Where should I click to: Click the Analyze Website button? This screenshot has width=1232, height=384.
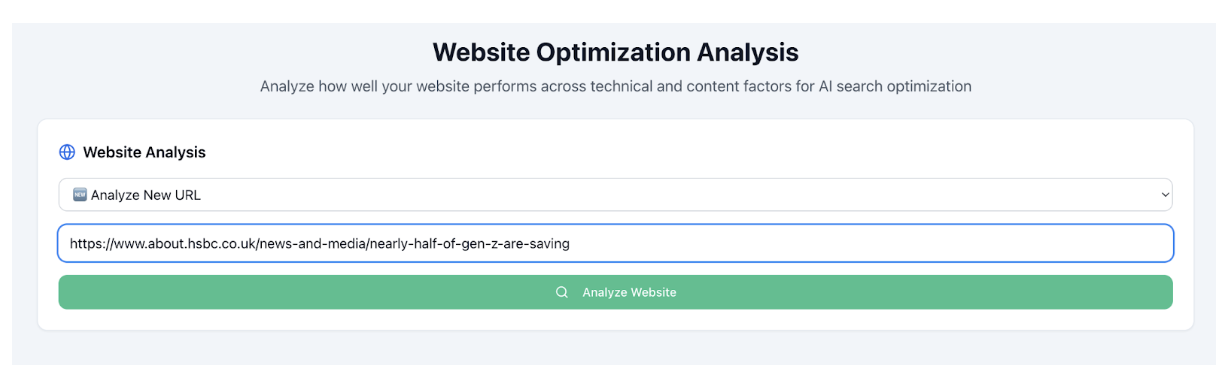[615, 292]
